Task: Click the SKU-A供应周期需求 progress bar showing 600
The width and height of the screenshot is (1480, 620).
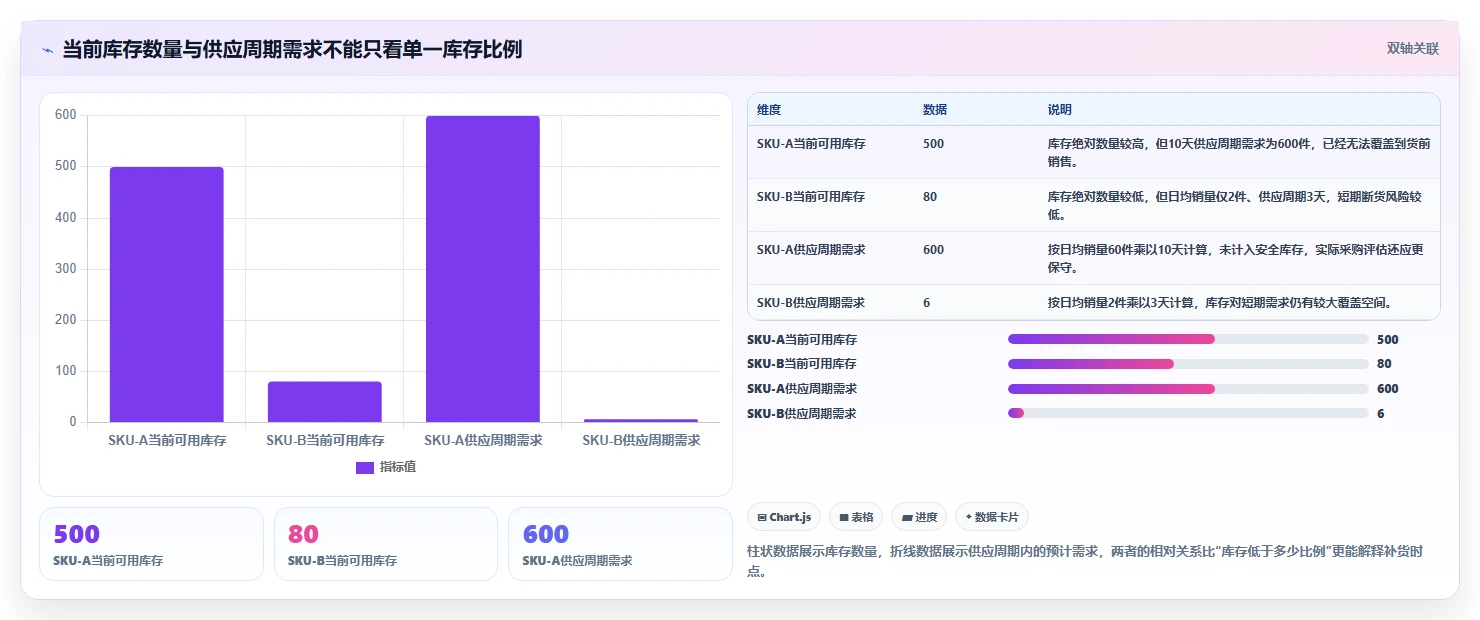Action: point(1188,389)
